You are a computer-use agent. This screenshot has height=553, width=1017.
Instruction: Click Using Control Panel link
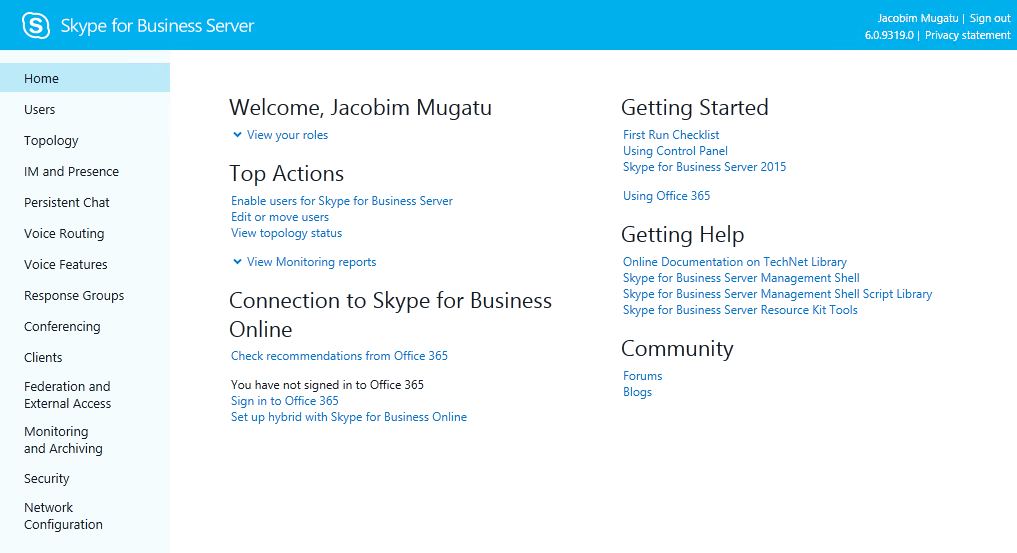click(x=675, y=151)
